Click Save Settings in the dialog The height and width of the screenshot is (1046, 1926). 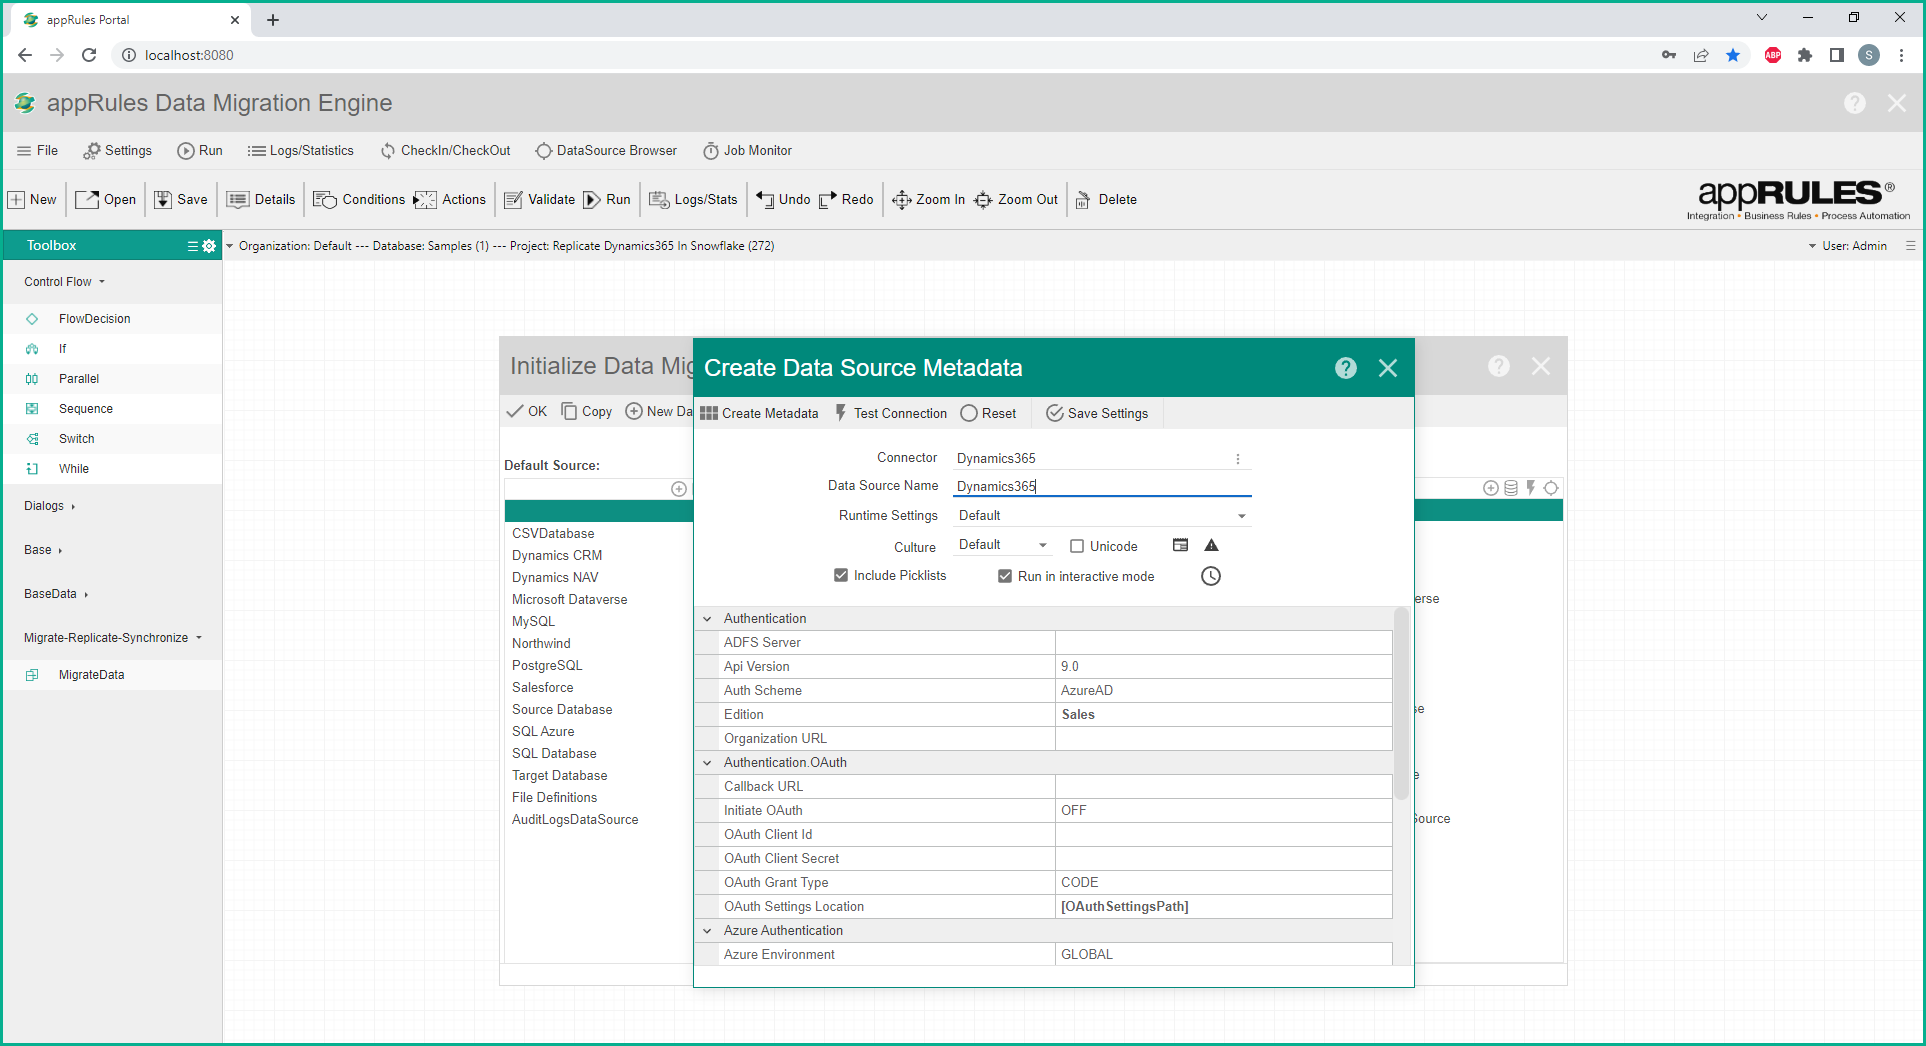(1097, 413)
